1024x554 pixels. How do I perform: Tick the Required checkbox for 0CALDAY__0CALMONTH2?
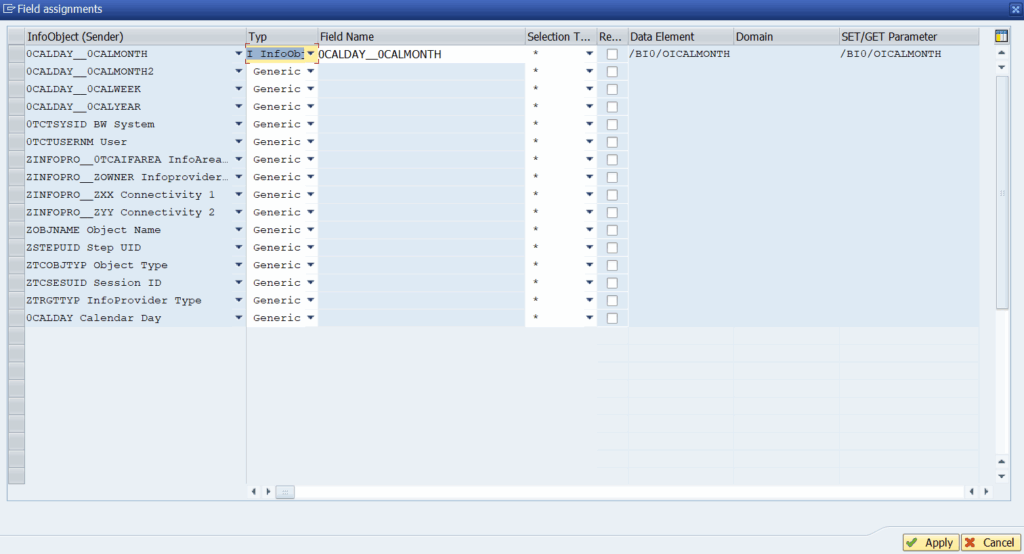point(612,72)
